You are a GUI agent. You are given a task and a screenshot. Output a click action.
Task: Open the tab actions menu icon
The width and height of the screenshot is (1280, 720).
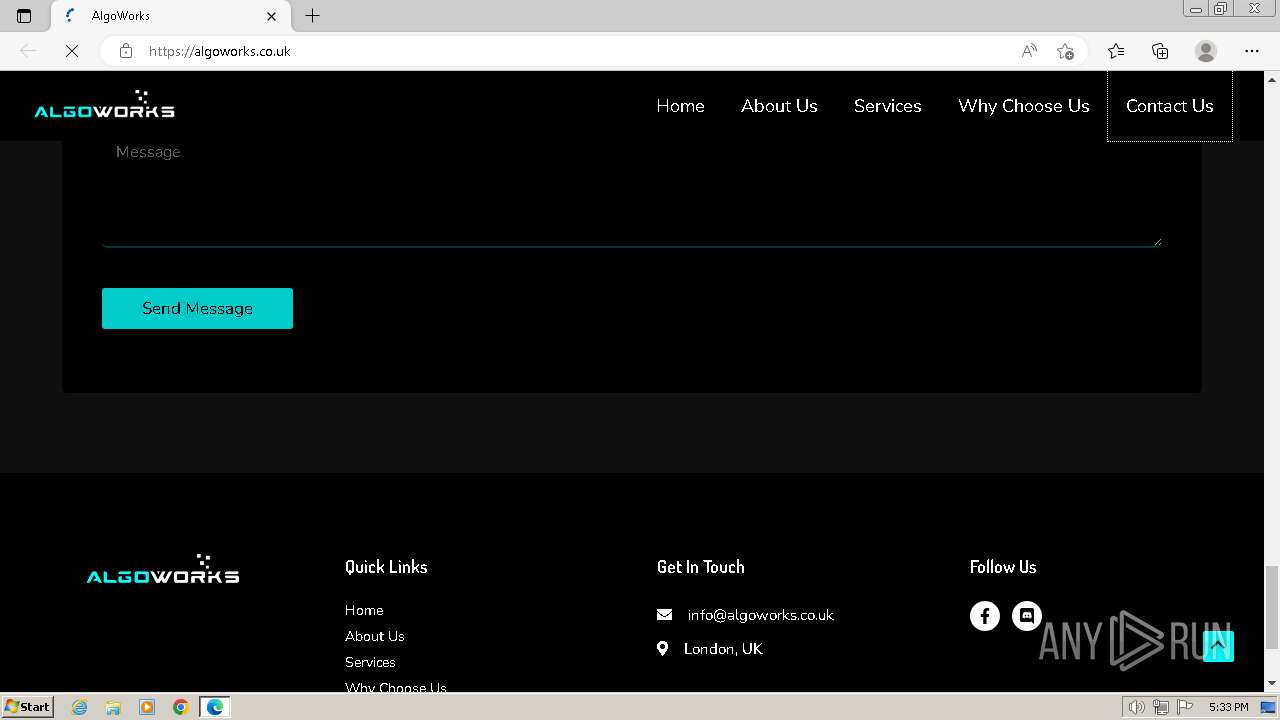click(x=24, y=16)
